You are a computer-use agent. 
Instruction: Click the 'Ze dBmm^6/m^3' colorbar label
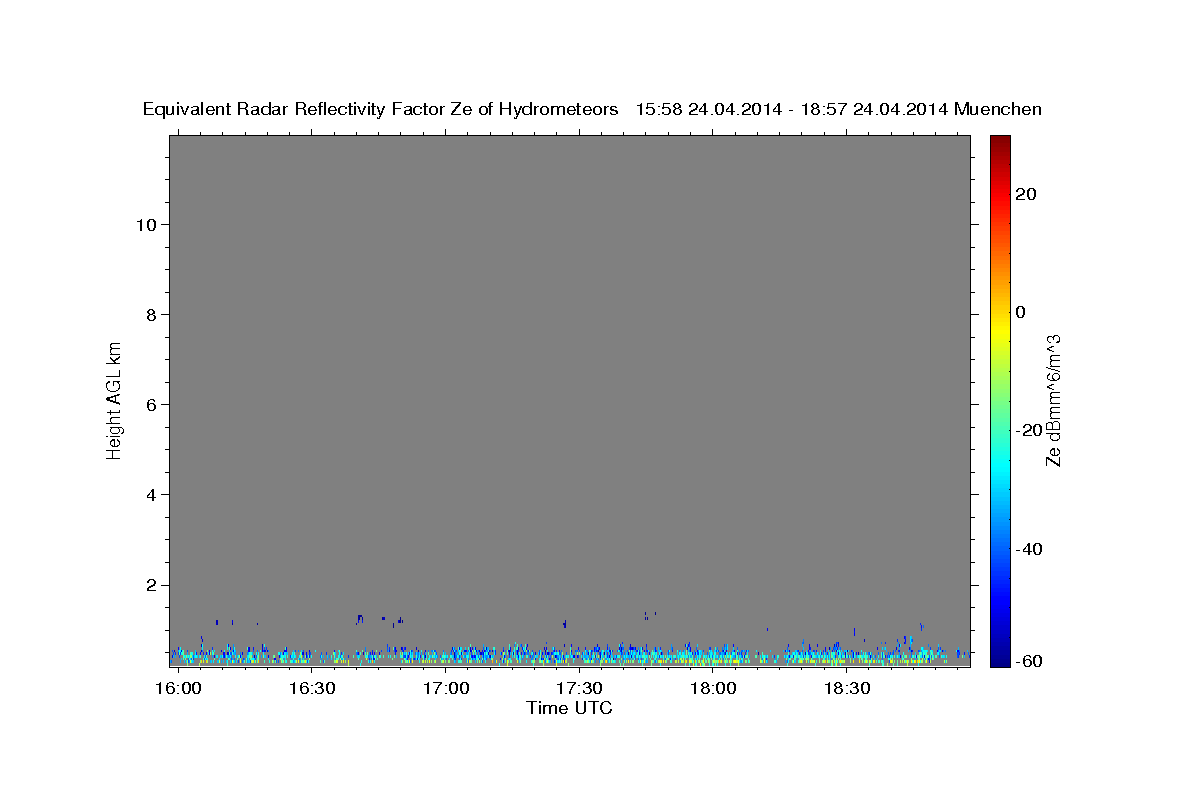1053,400
